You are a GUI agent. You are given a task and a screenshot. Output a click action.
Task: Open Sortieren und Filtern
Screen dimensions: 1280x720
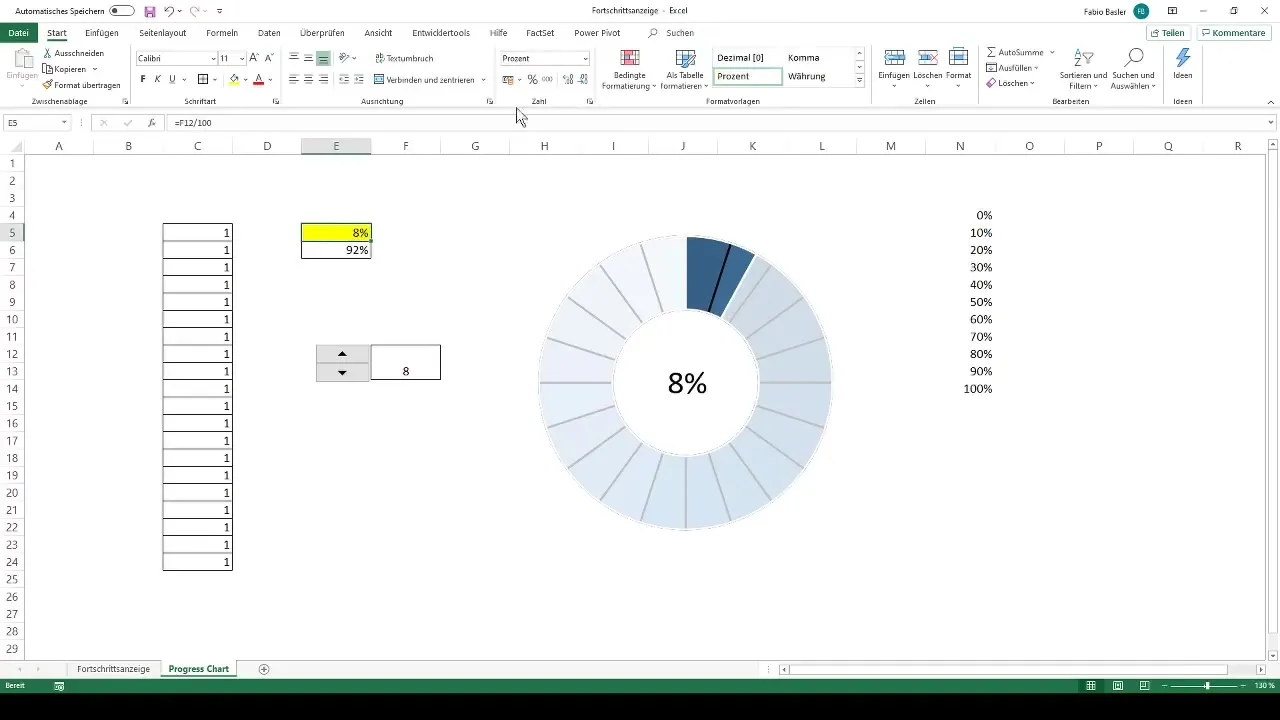pos(1082,69)
